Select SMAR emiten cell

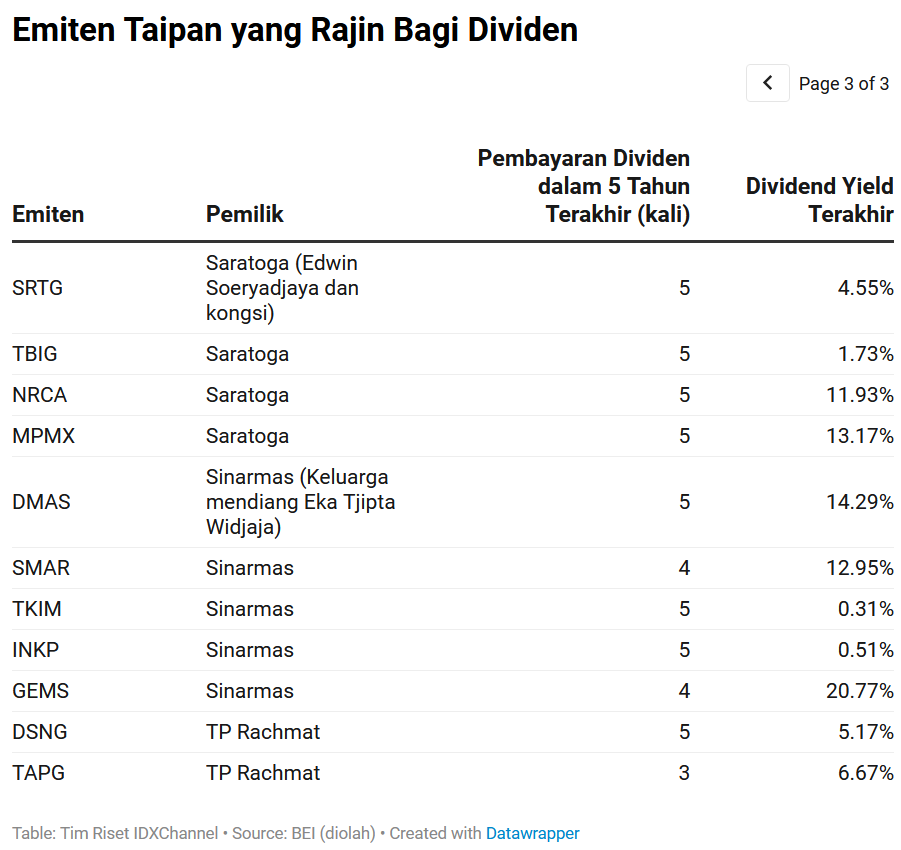tap(41, 568)
